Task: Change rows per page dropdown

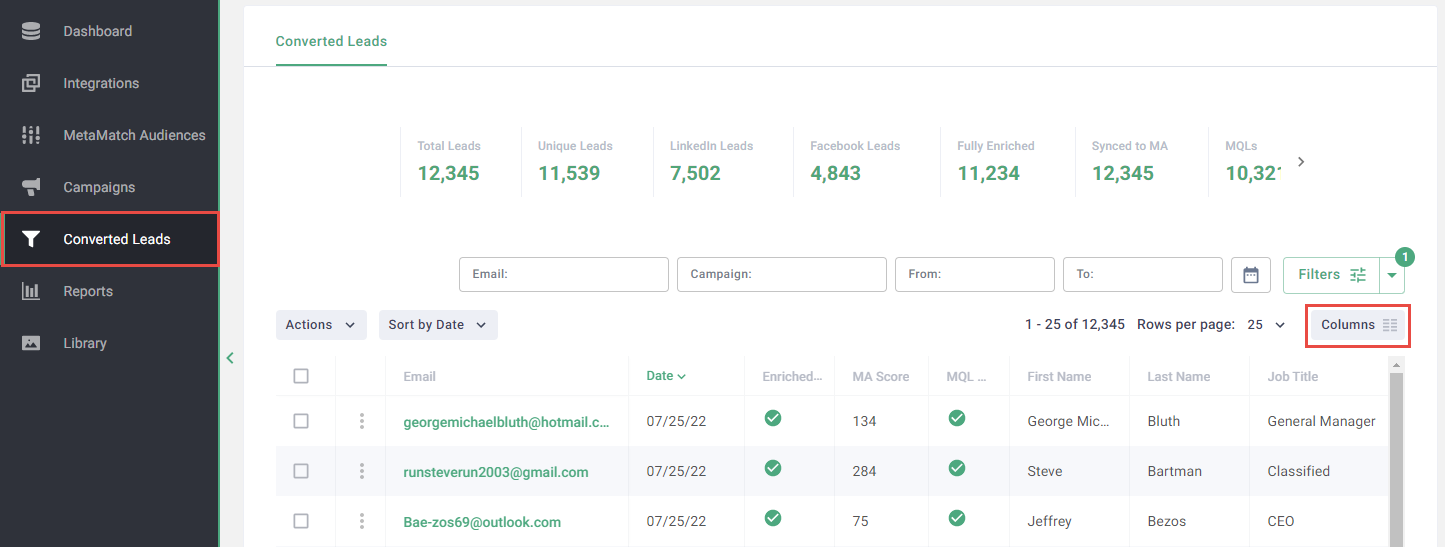Action: [x=1266, y=325]
